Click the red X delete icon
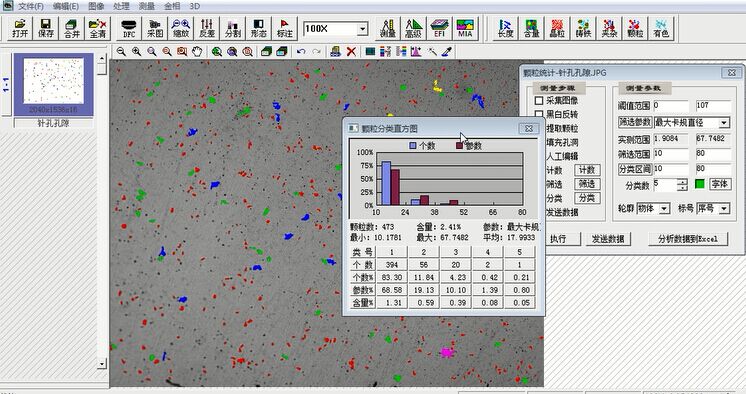The height and width of the screenshot is (394, 746). tap(351, 51)
